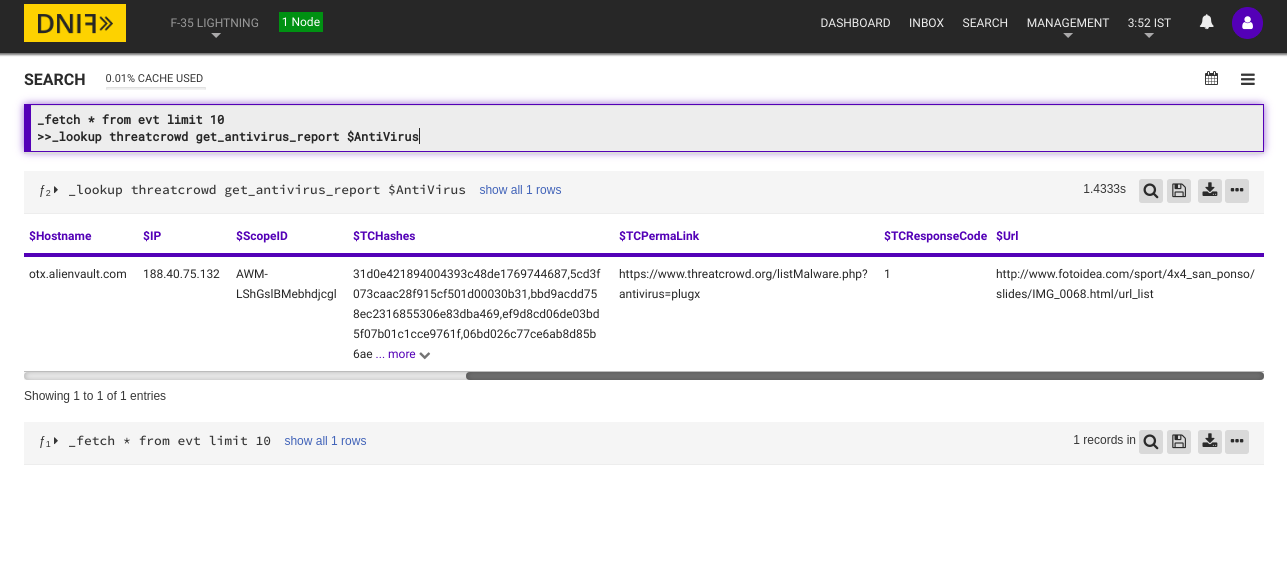Click the DNIF logo
This screenshot has height=581, width=1287.
tap(75, 22)
